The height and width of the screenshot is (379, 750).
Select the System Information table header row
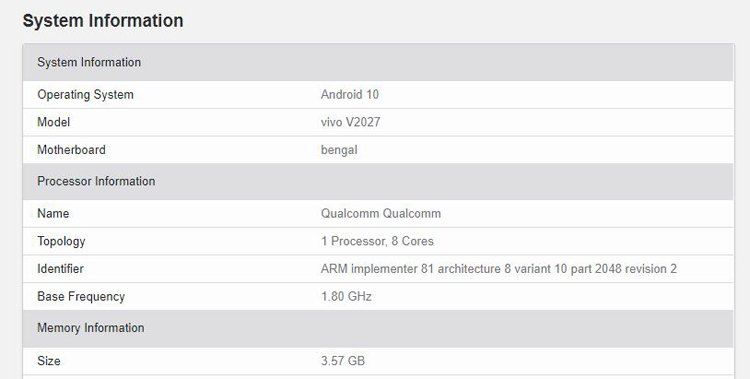(378, 62)
